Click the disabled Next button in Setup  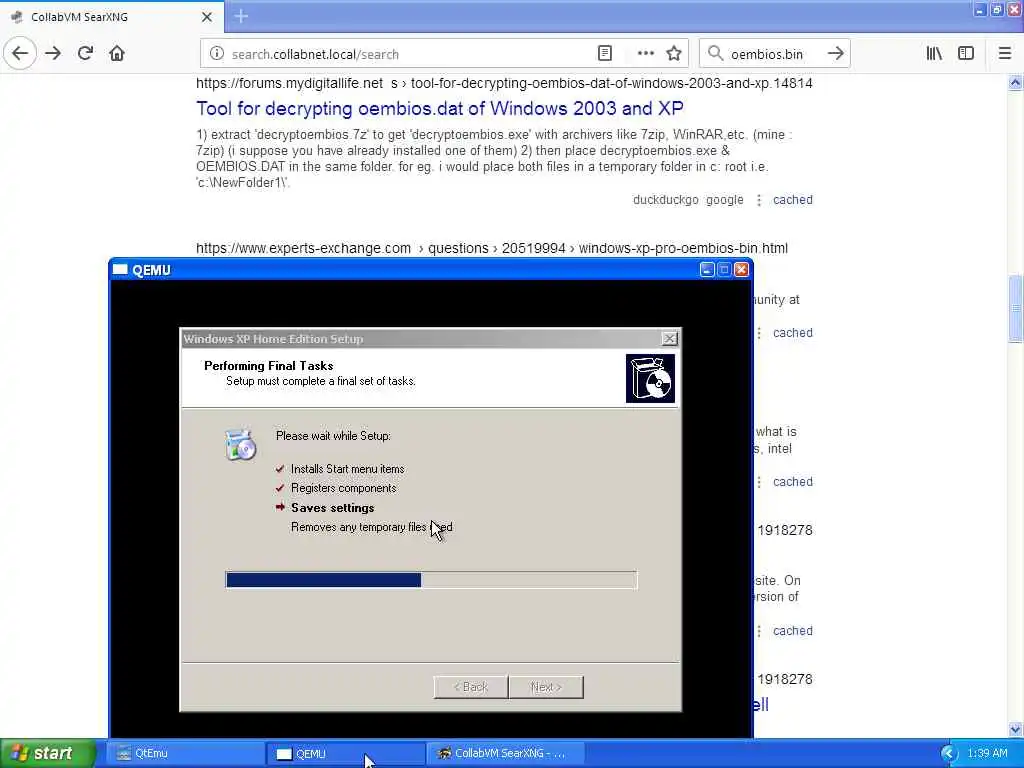click(546, 687)
